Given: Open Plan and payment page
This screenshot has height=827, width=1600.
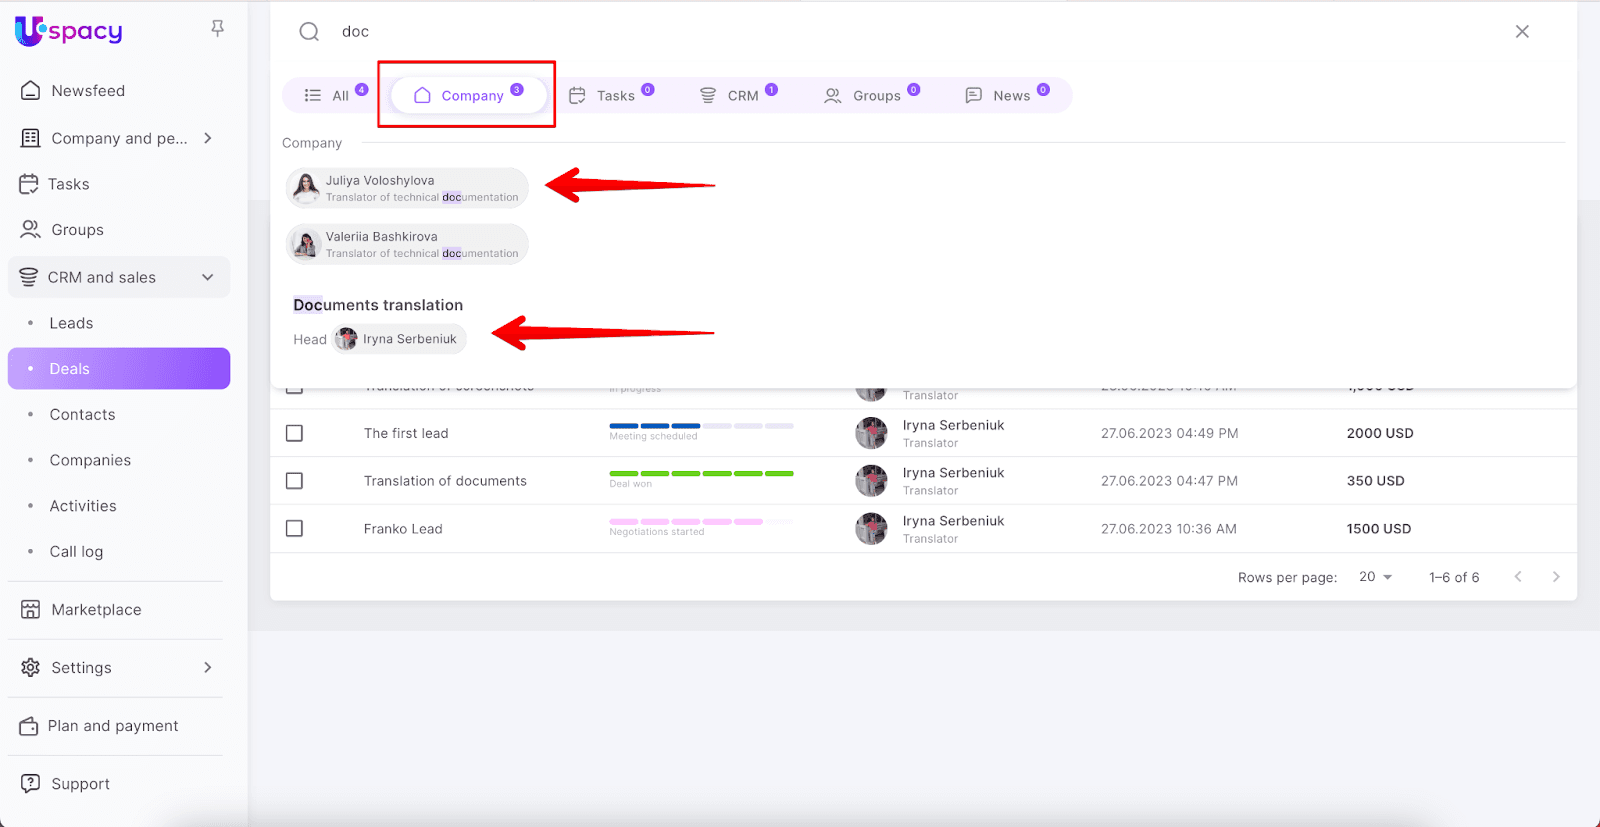Looking at the screenshot, I should tap(112, 726).
